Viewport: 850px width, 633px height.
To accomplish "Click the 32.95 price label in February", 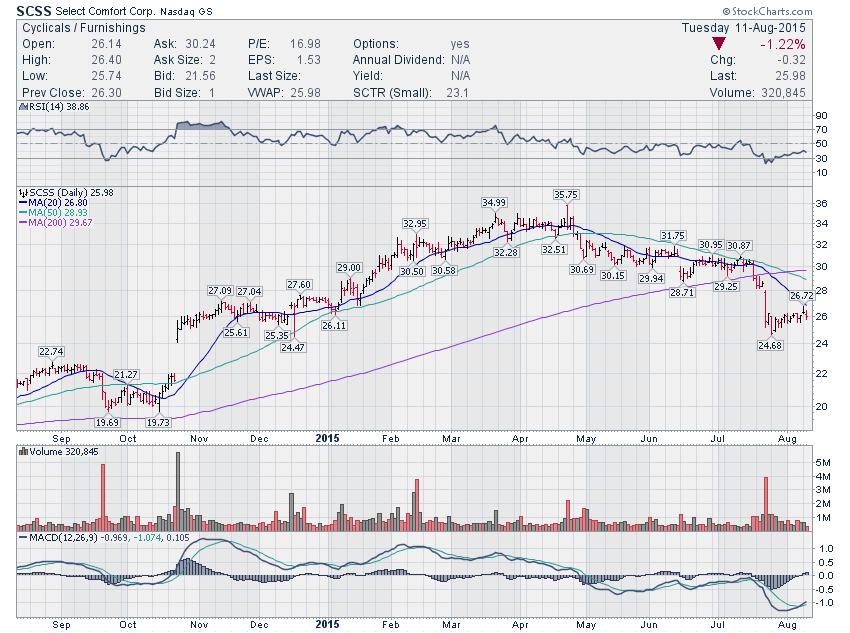I will tap(415, 223).
